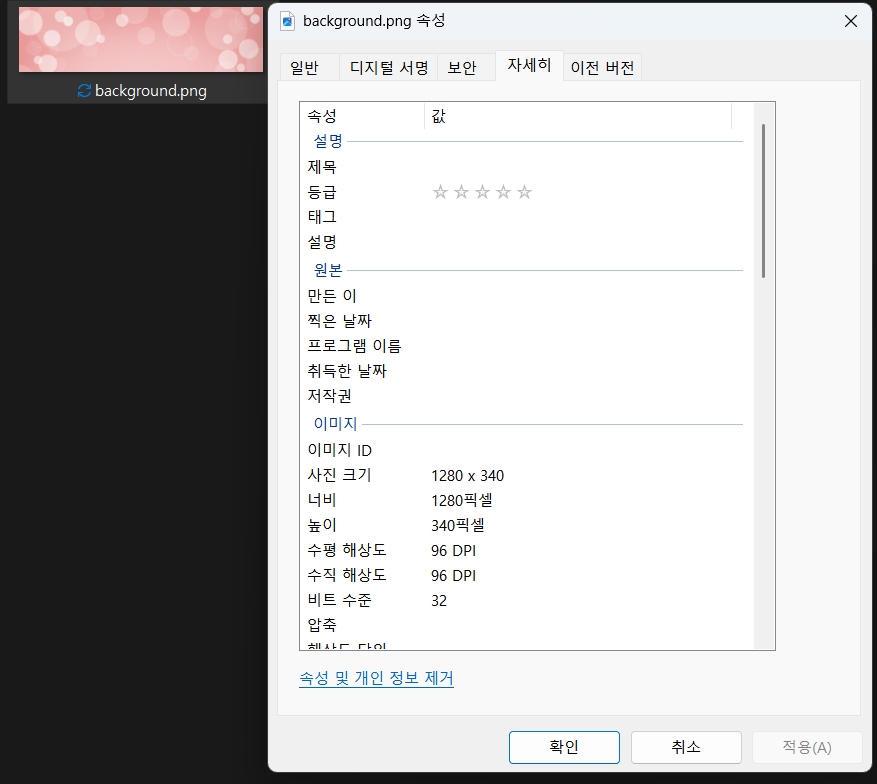Screen dimensions: 877x784
Task: Click the 값 column header
Action: [578, 116]
